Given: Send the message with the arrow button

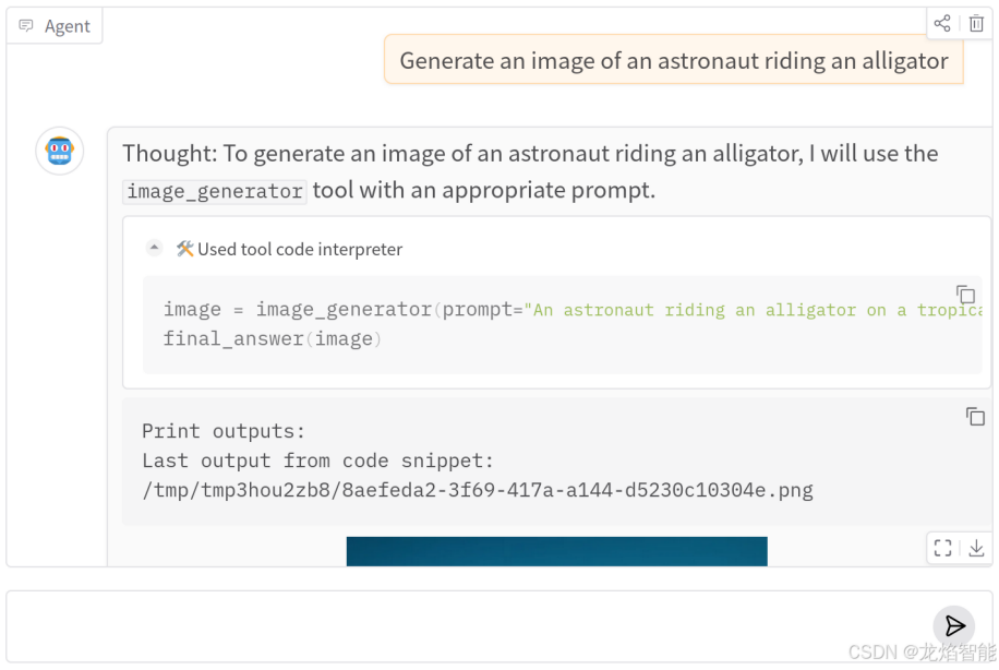Looking at the screenshot, I should pos(954,626).
